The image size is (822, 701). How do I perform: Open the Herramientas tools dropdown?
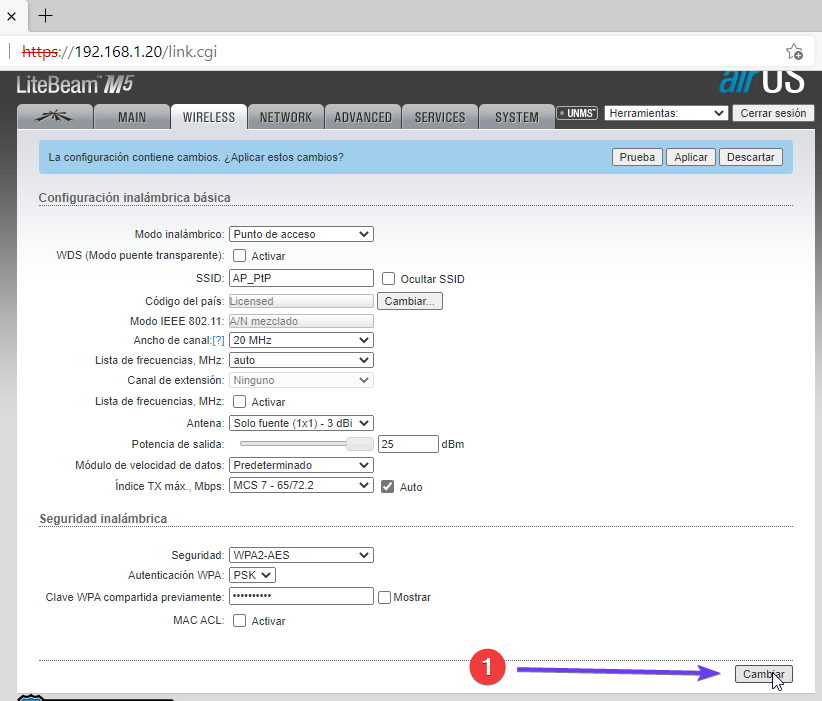pyautogui.click(x=666, y=114)
